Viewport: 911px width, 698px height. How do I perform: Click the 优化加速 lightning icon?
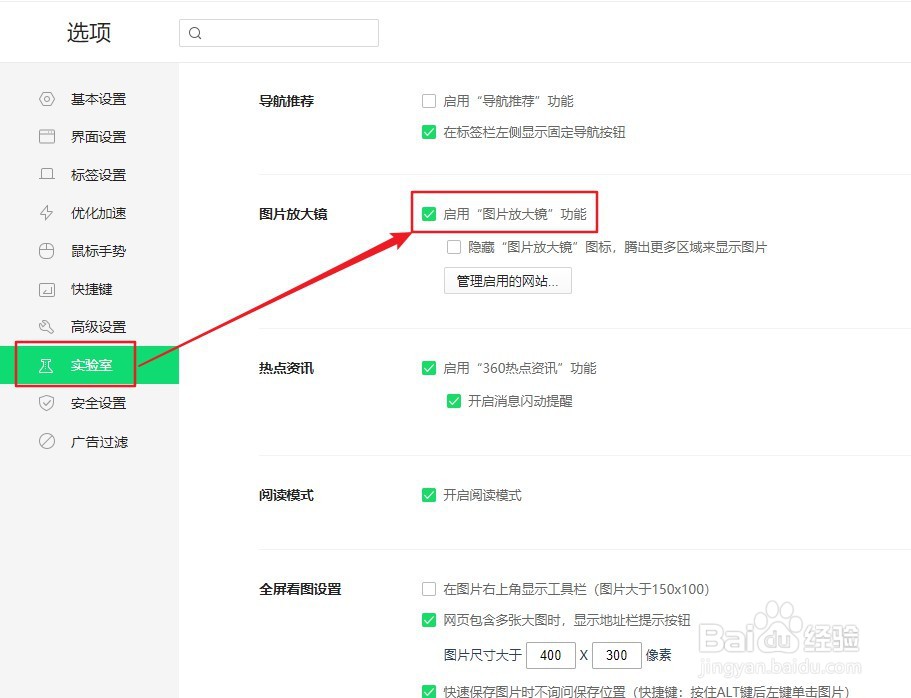[x=47, y=213]
